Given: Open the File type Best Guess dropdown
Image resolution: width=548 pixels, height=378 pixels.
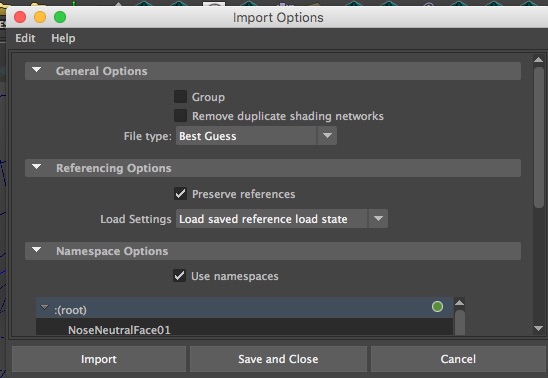Looking at the screenshot, I should coord(256,136).
